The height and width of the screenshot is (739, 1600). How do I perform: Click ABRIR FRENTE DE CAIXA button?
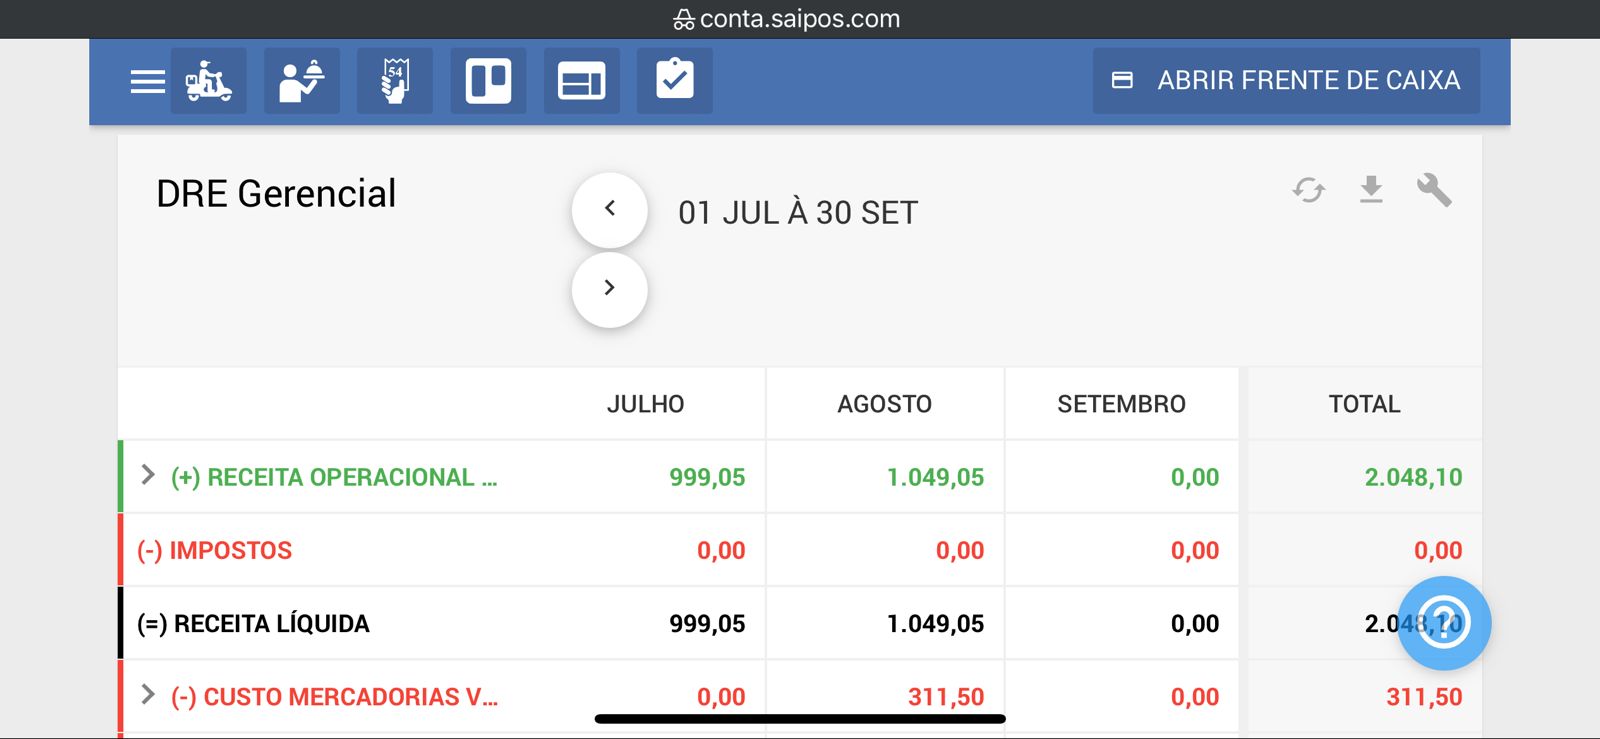[x=1286, y=80]
